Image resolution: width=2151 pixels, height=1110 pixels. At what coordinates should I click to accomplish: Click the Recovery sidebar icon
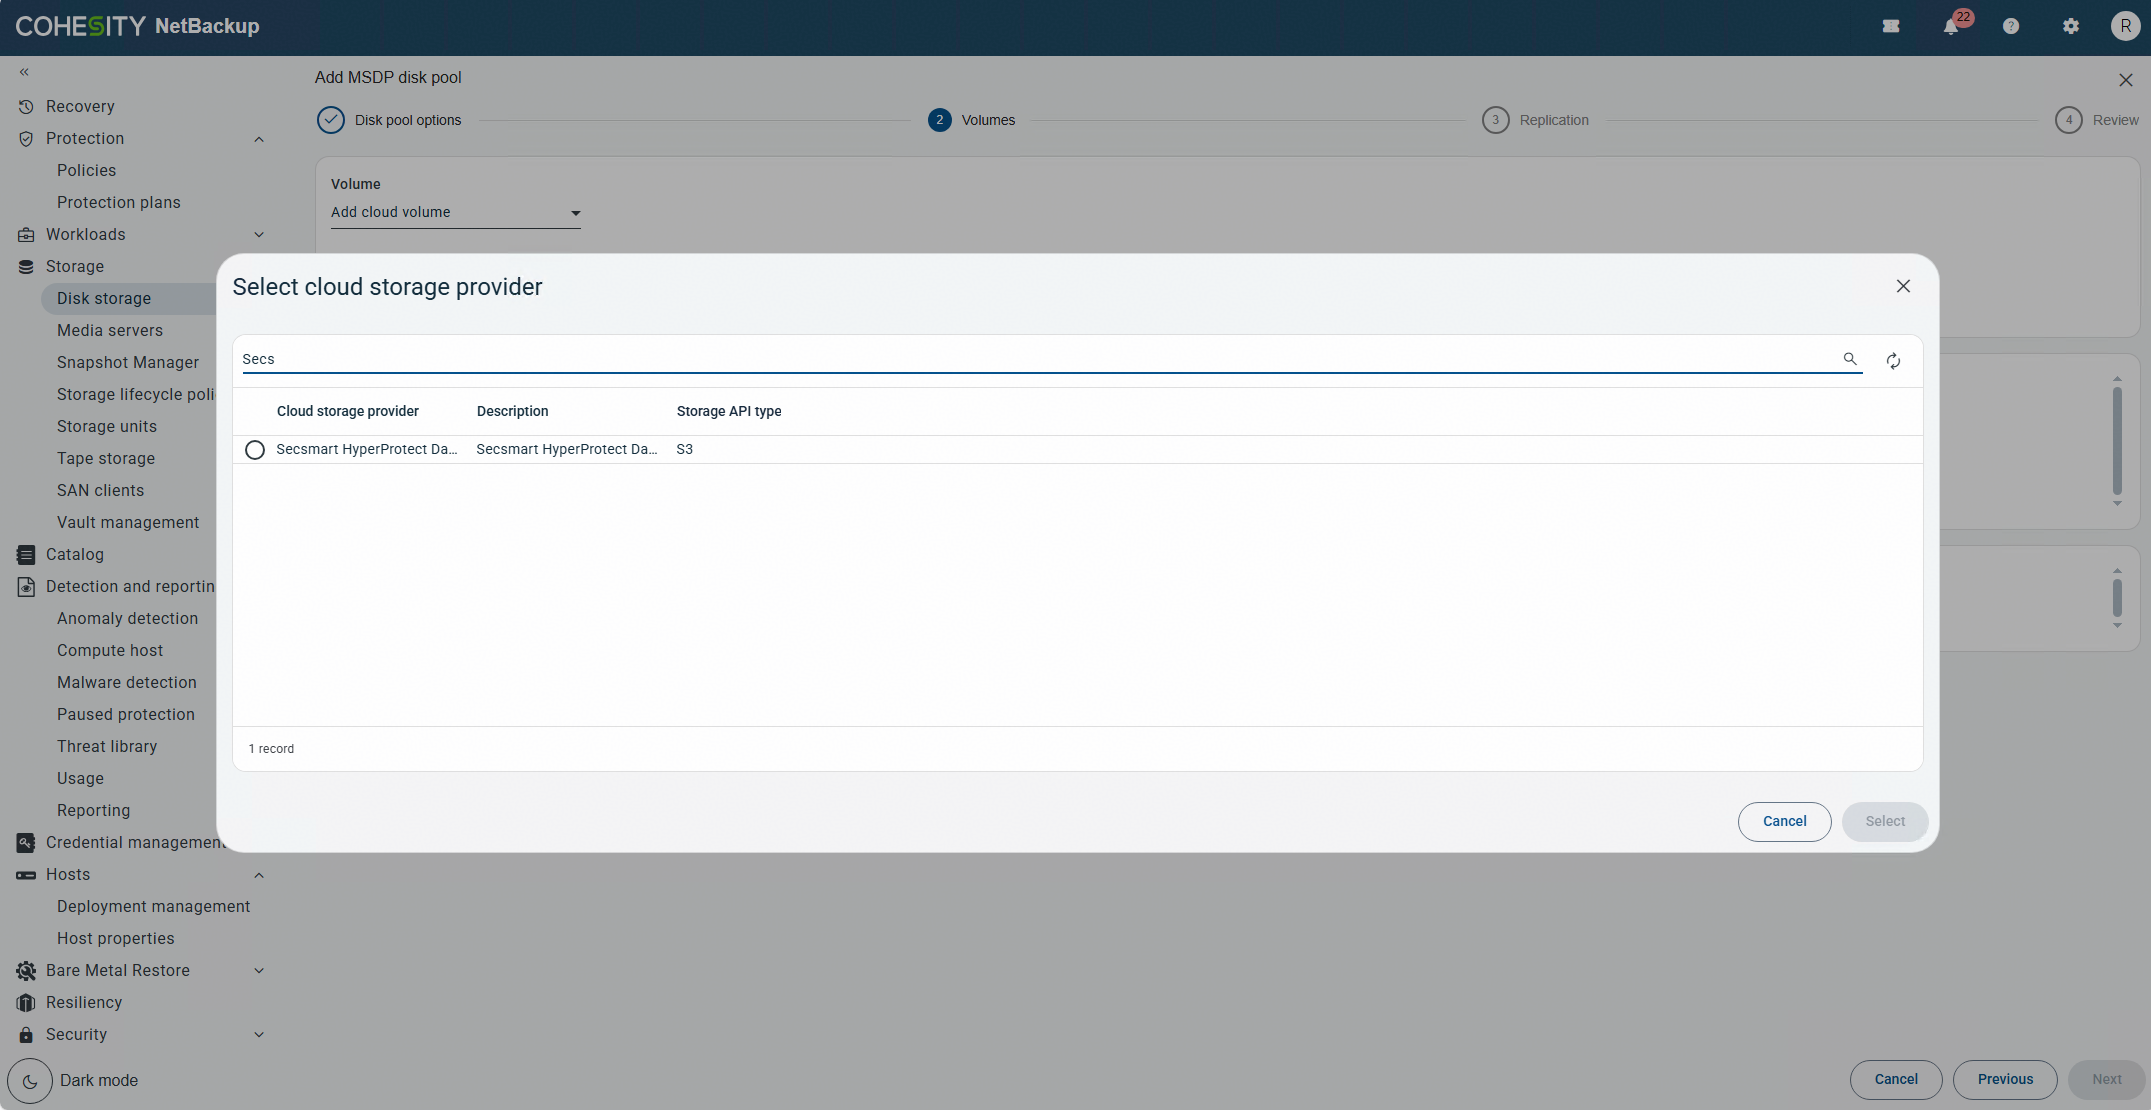26,106
